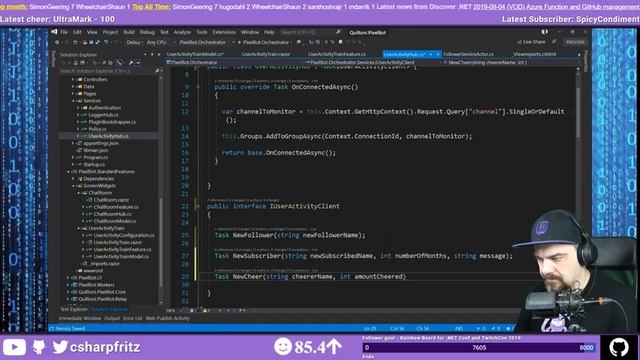Select Startup.cs in Solution Explorer

tap(94, 164)
